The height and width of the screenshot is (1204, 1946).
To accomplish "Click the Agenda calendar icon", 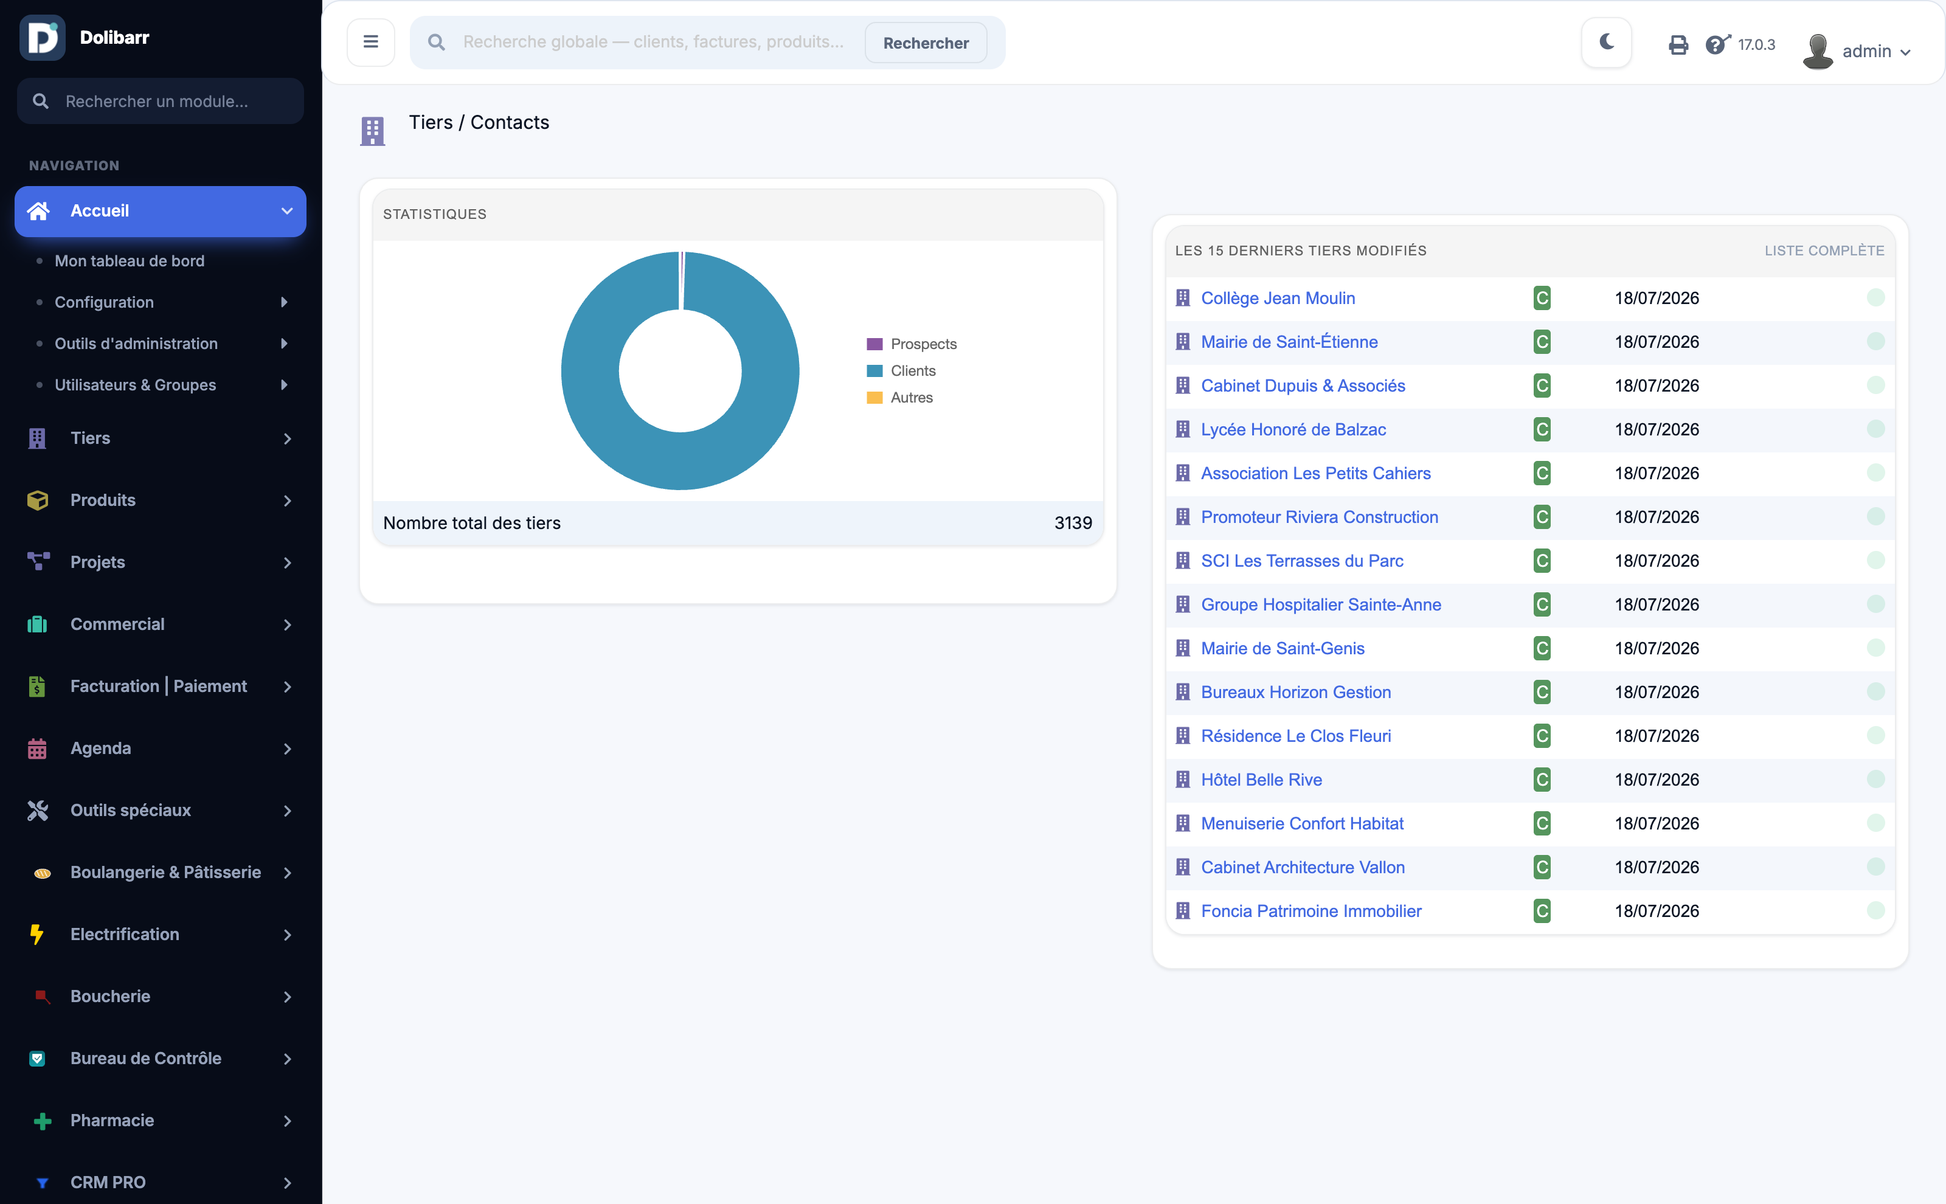I will pyautogui.click(x=37, y=748).
